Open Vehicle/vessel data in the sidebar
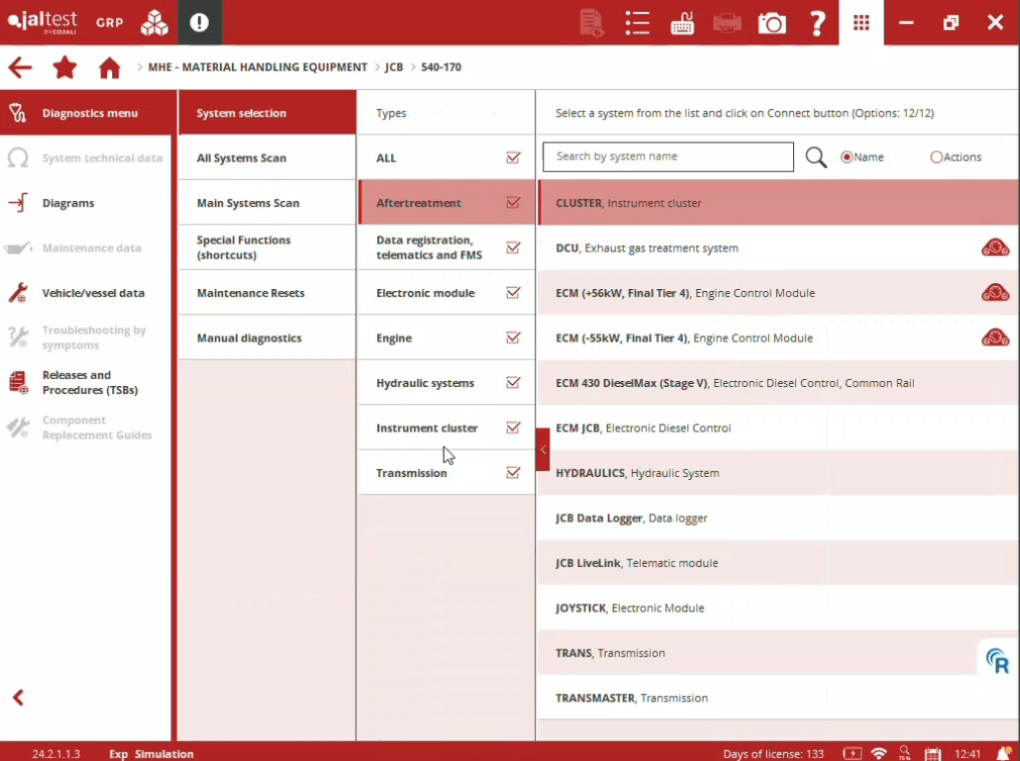 [x=93, y=293]
